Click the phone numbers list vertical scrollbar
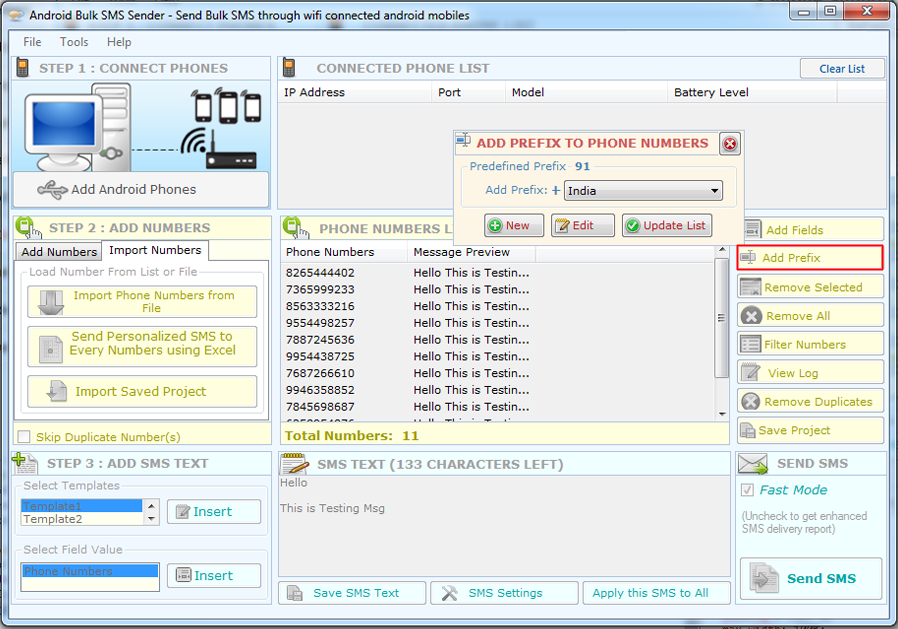 tap(722, 318)
